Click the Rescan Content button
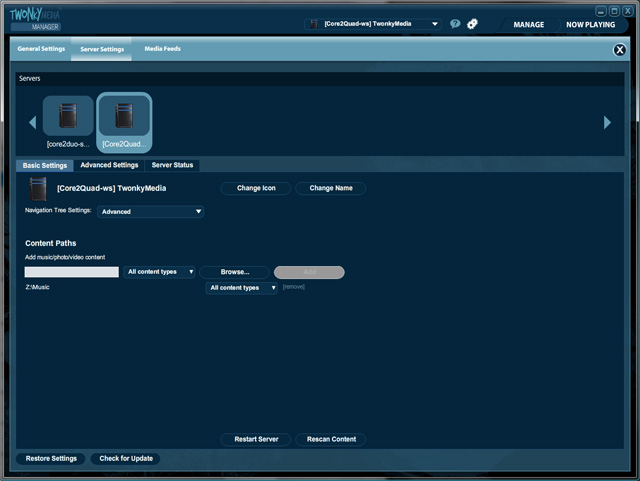Image resolution: width=640 pixels, height=481 pixels. click(331, 439)
